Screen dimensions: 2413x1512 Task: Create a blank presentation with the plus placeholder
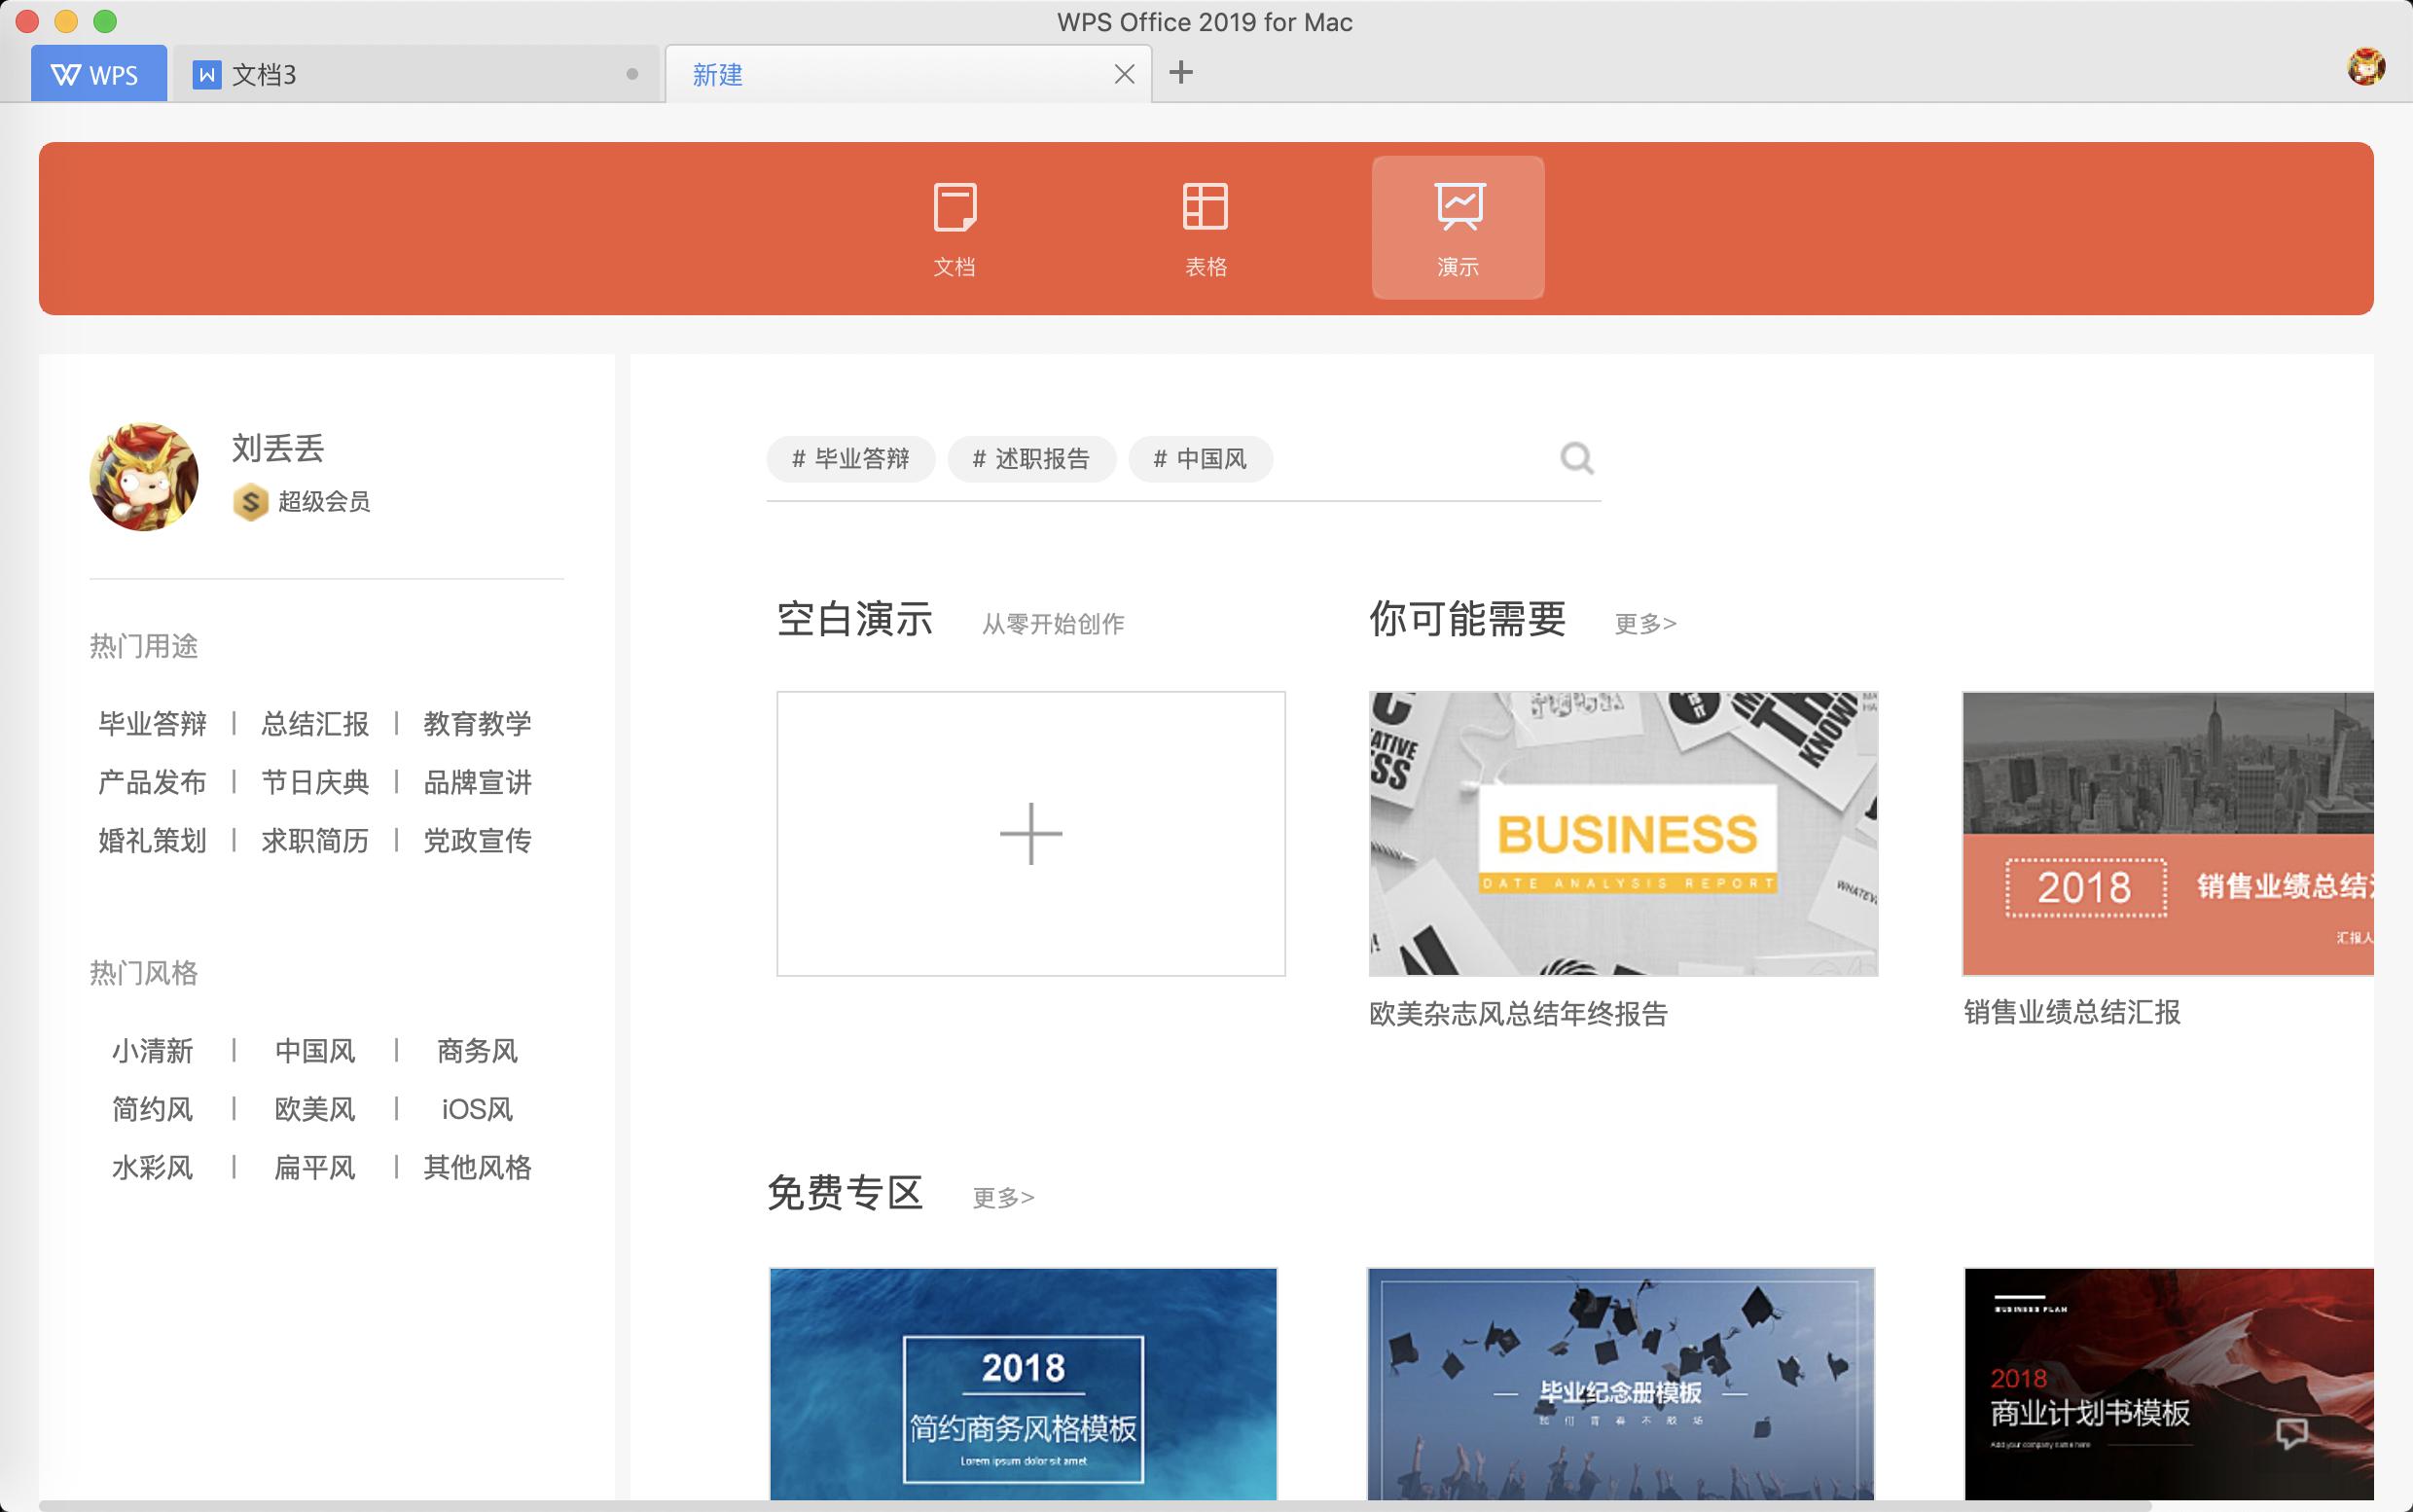[1030, 832]
